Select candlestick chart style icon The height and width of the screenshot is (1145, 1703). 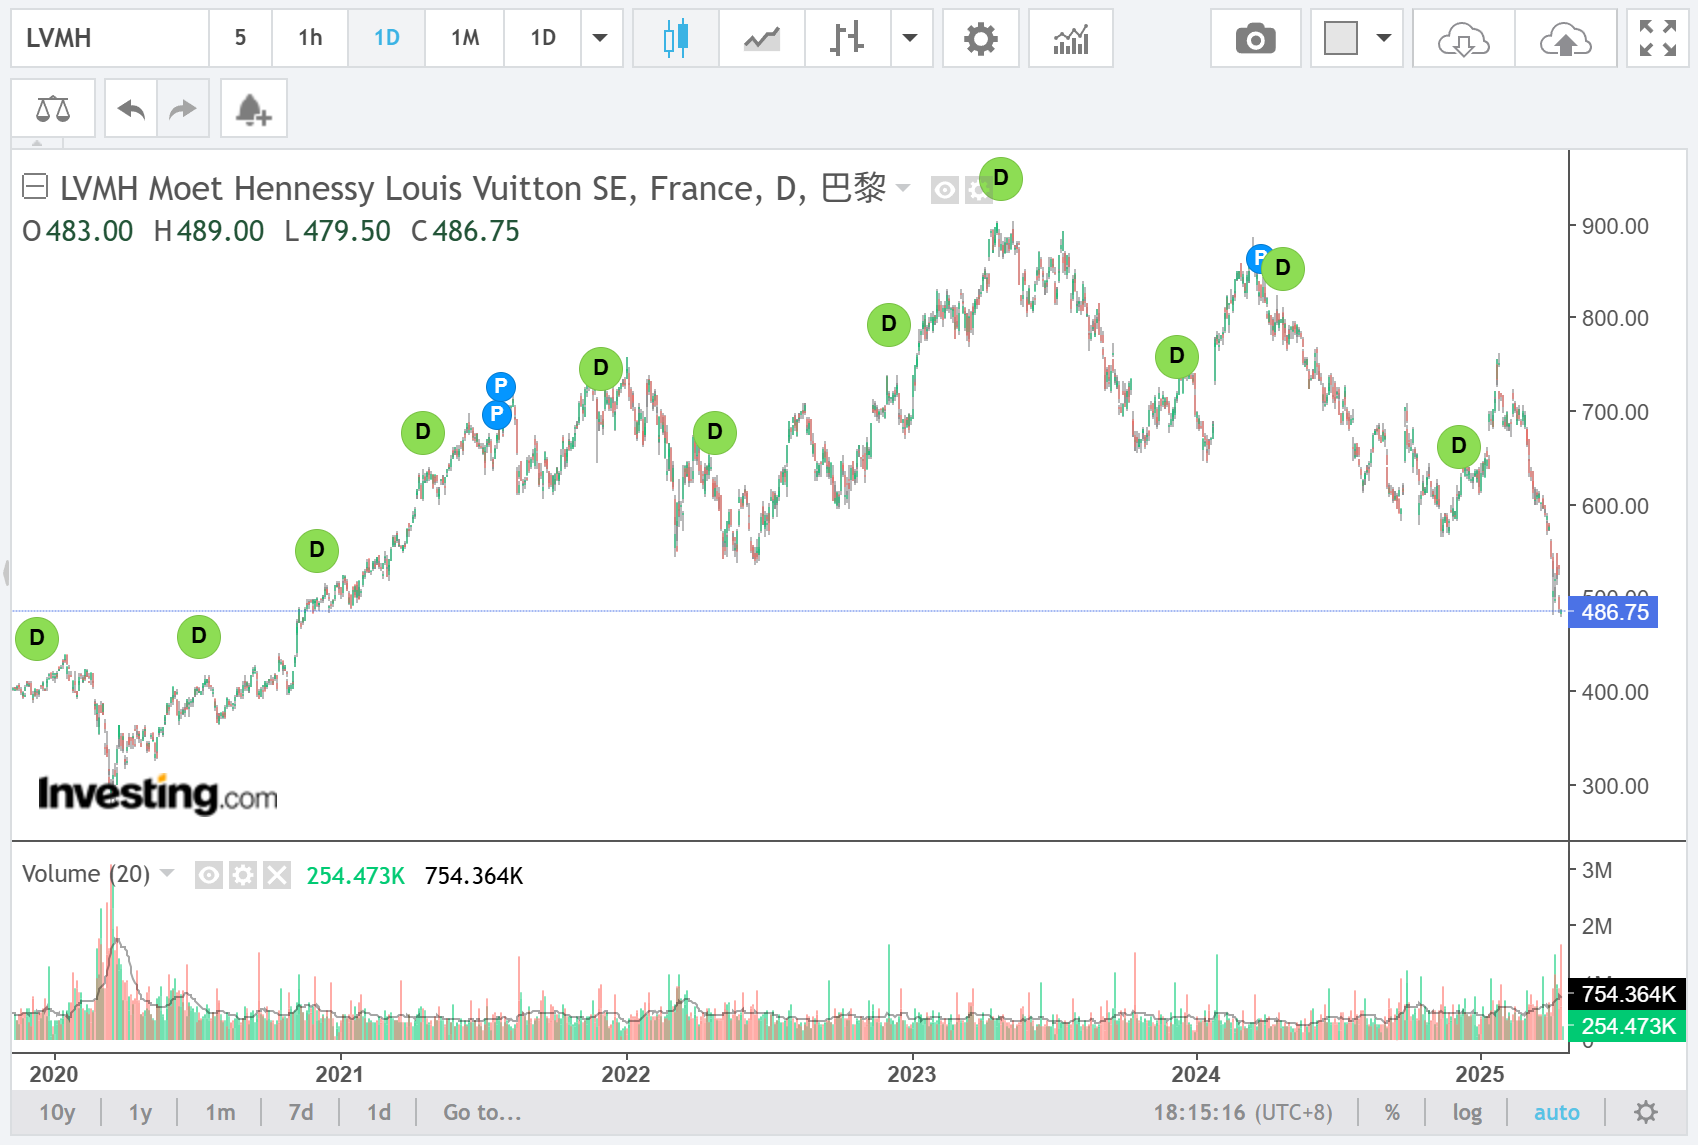coord(676,38)
